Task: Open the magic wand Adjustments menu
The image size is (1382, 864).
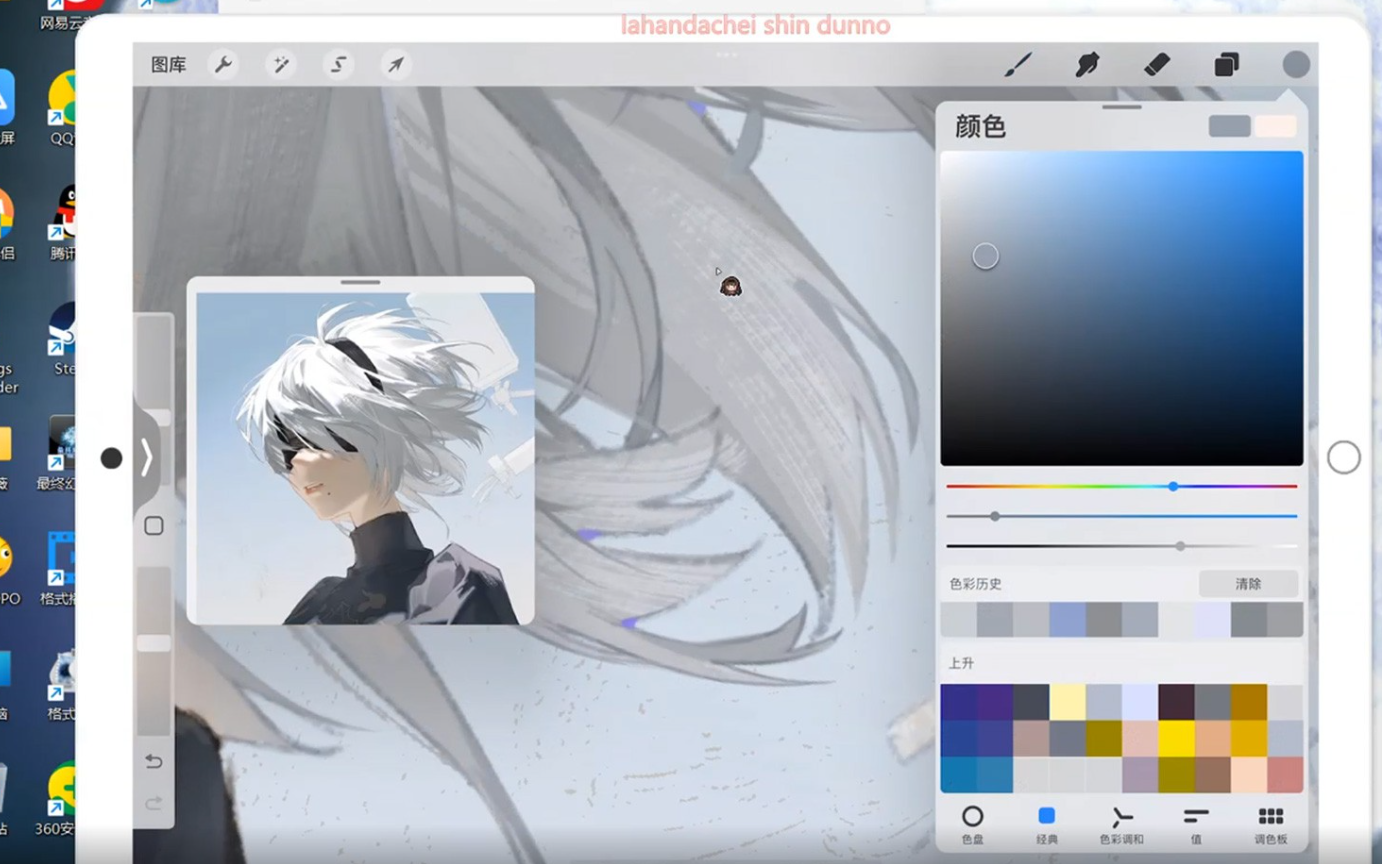Action: coord(281,65)
